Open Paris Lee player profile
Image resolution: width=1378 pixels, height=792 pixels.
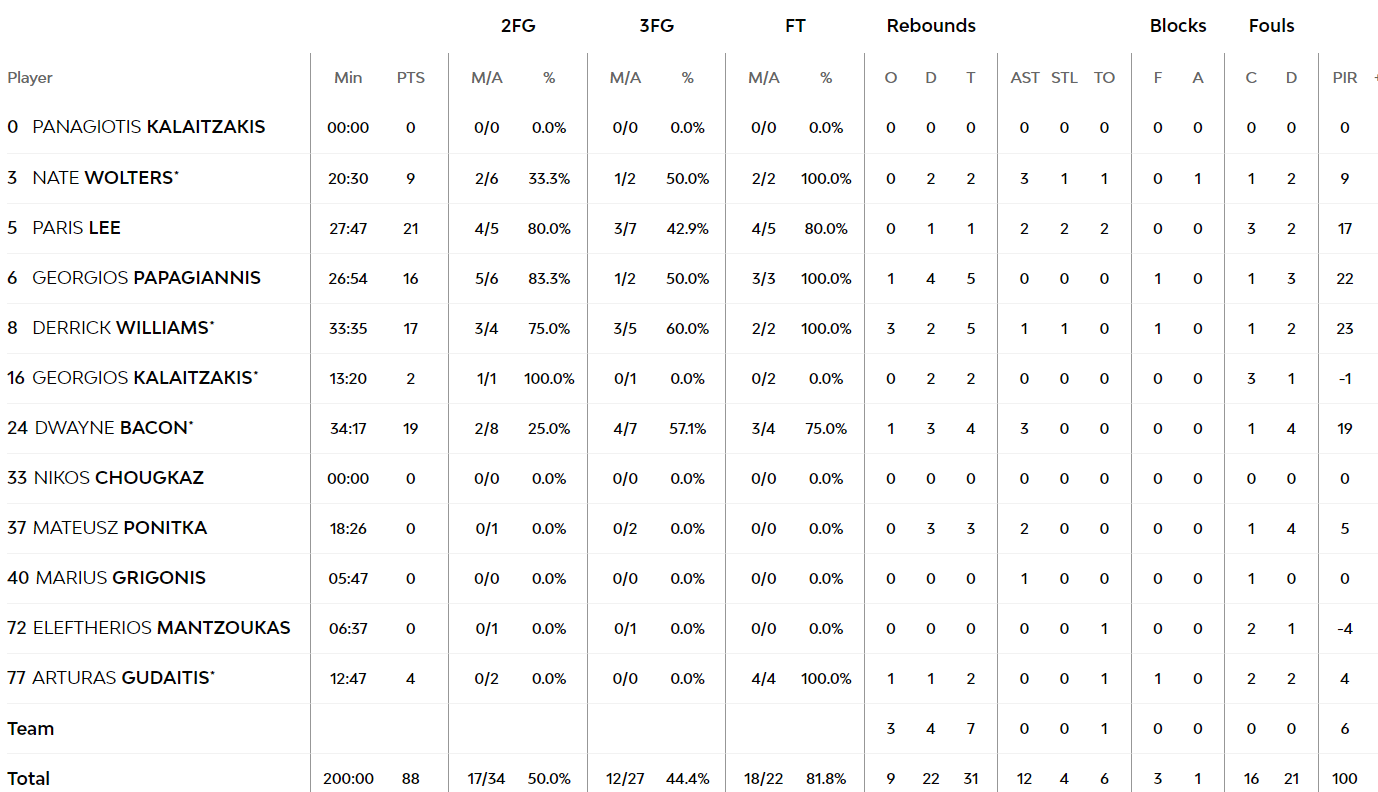76,228
